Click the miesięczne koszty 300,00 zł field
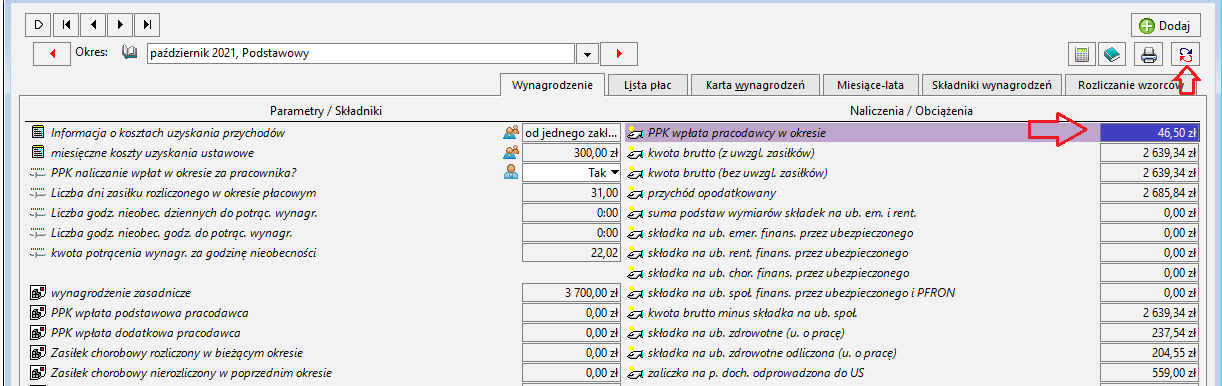Screen dimensions: 1222x386 click(x=571, y=152)
